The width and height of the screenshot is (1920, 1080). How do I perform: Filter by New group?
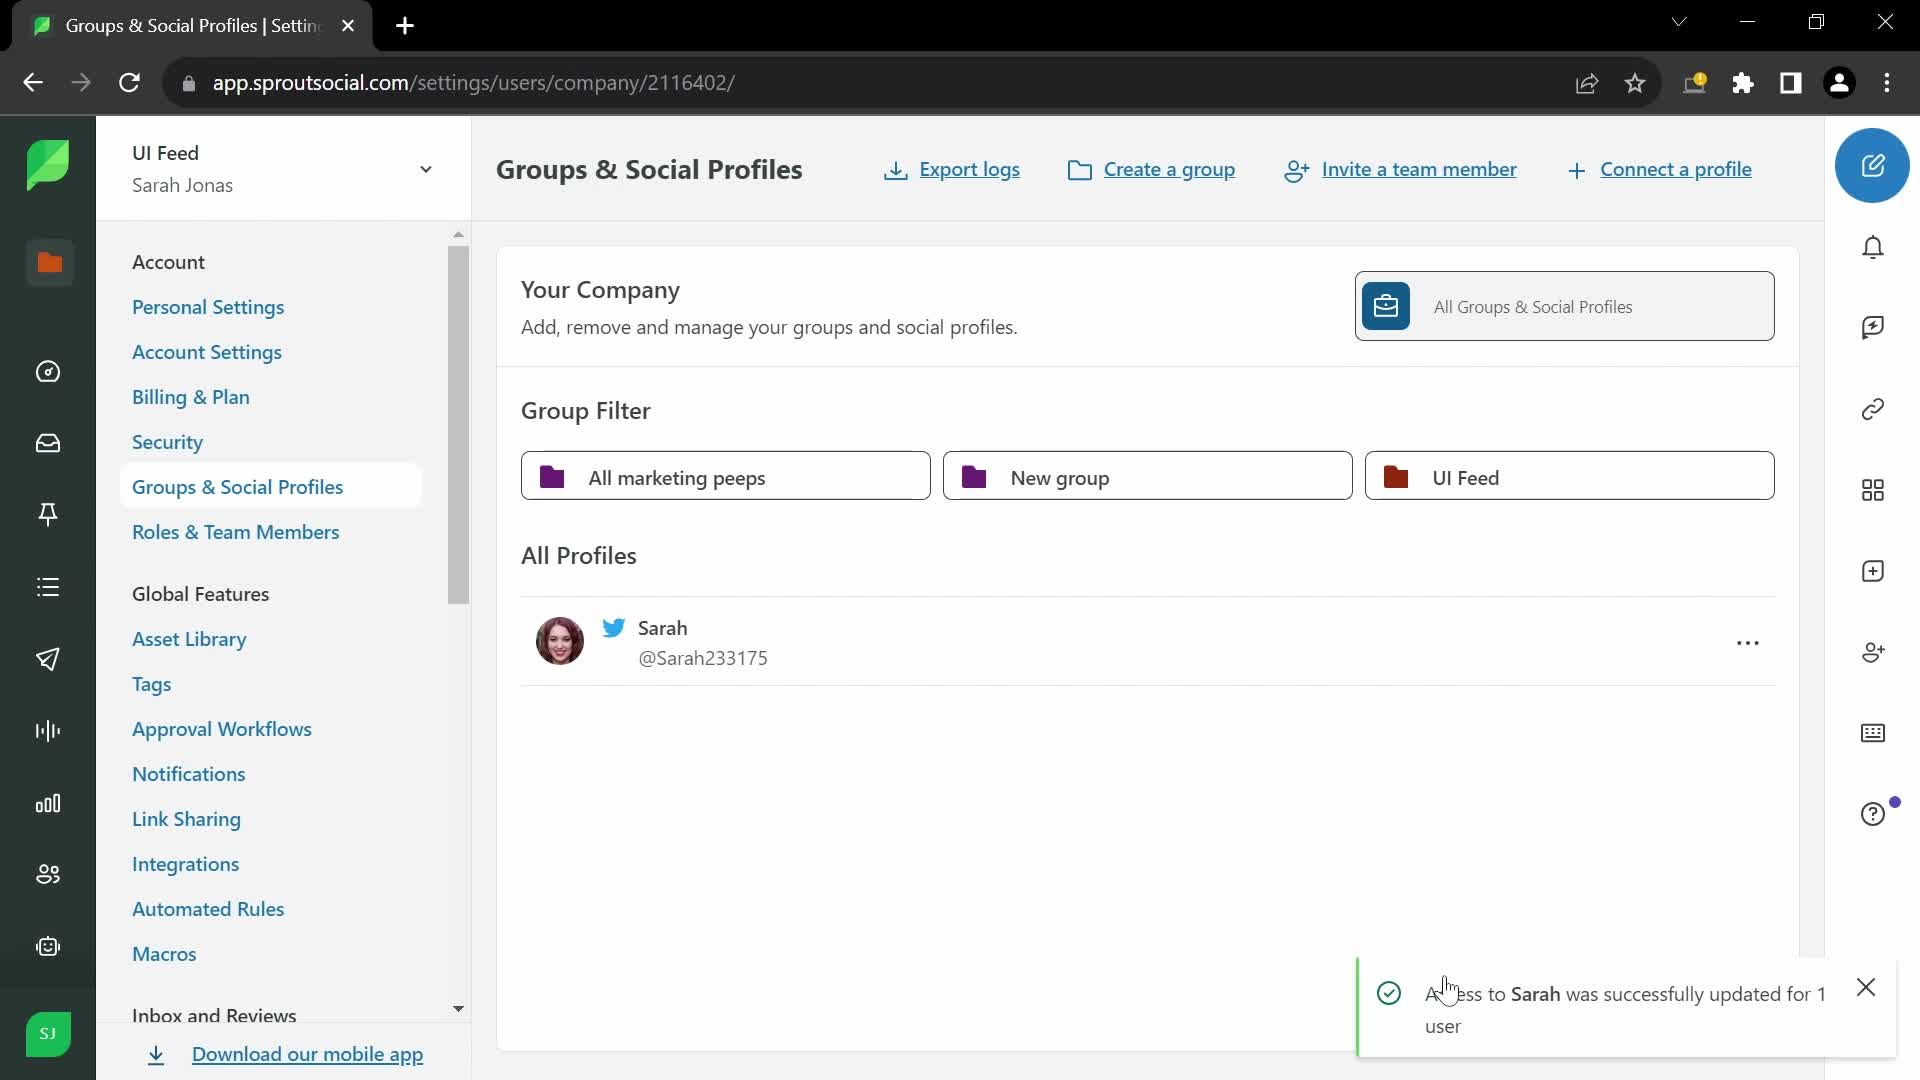[x=1147, y=476]
